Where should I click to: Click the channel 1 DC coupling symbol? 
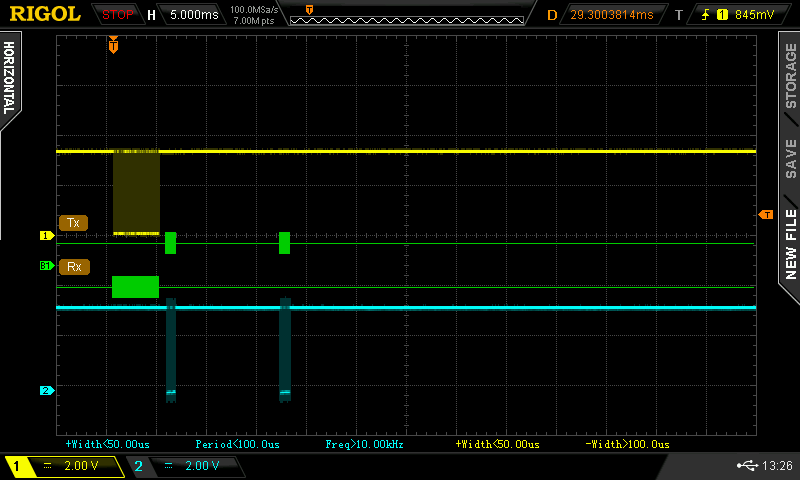(47, 466)
